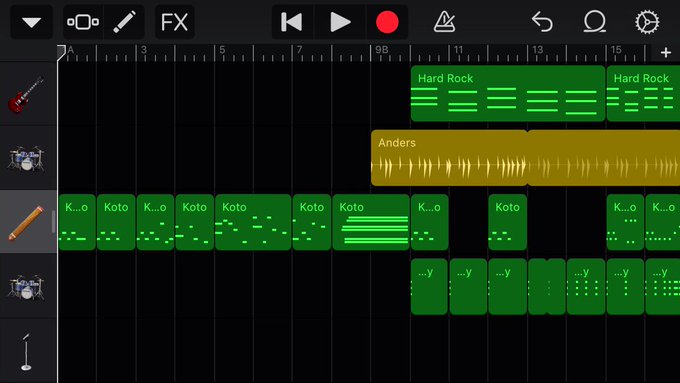Image resolution: width=680 pixels, height=383 pixels.
Task: Select the pencil edit tool icon
Action: [x=124, y=22]
